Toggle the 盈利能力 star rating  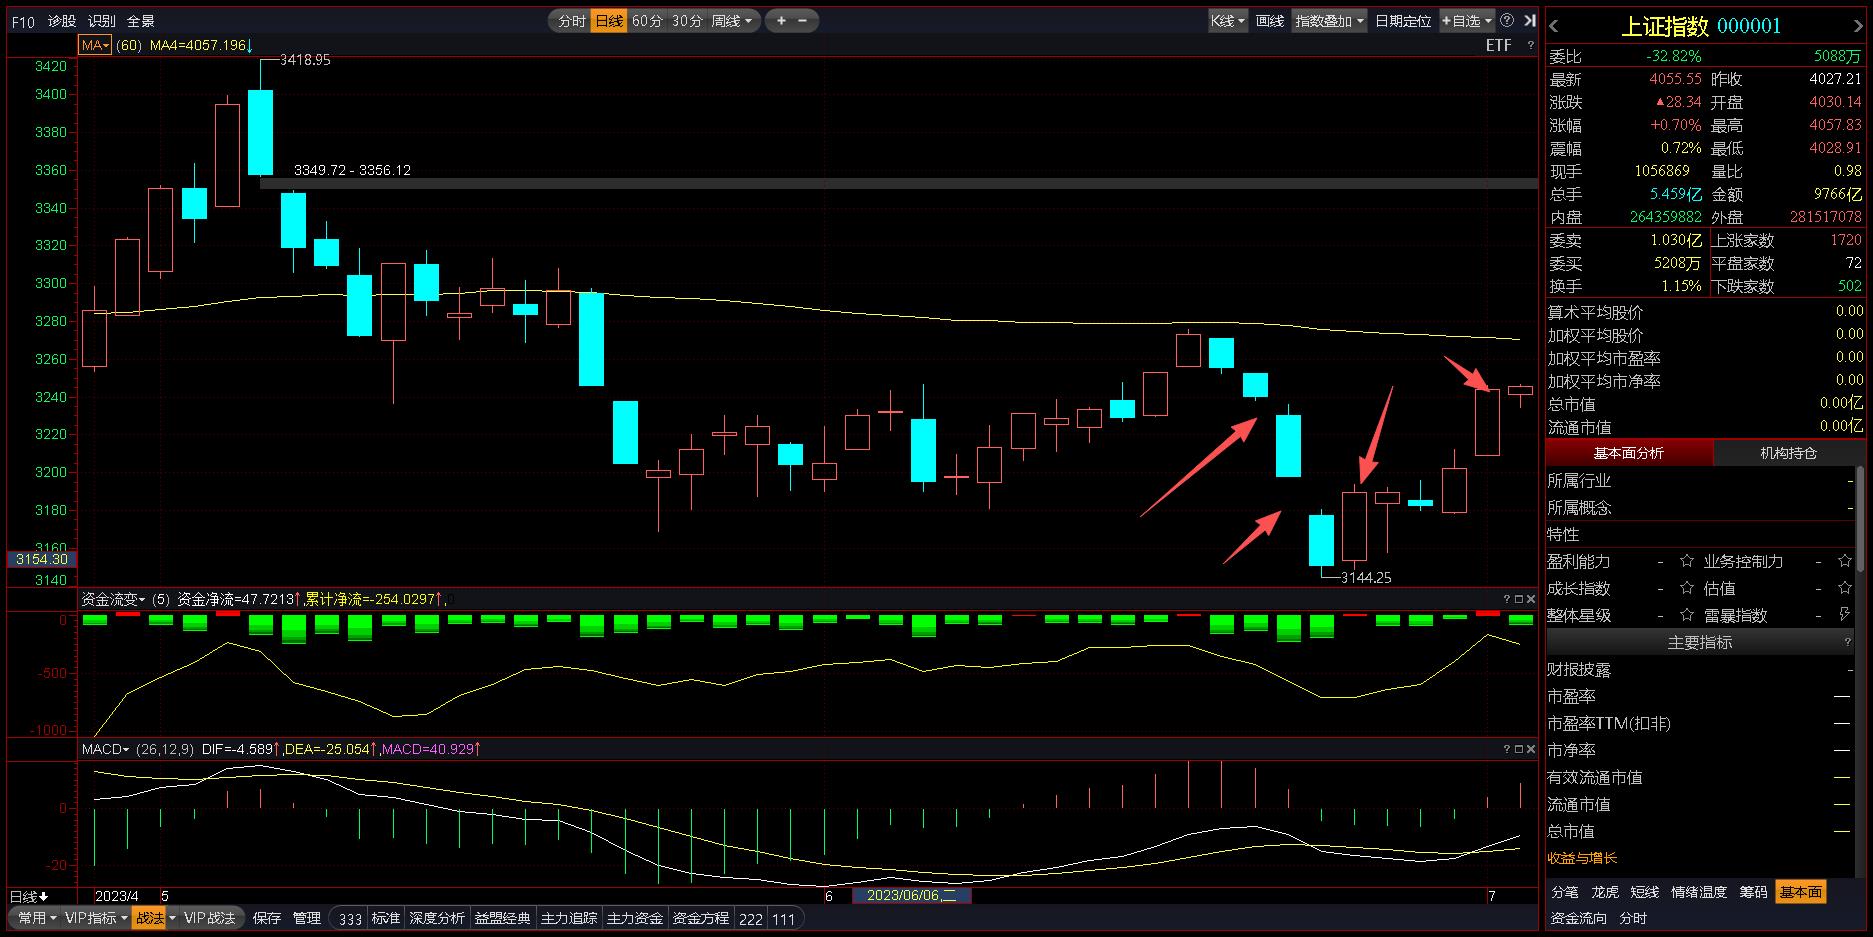coord(1687,561)
